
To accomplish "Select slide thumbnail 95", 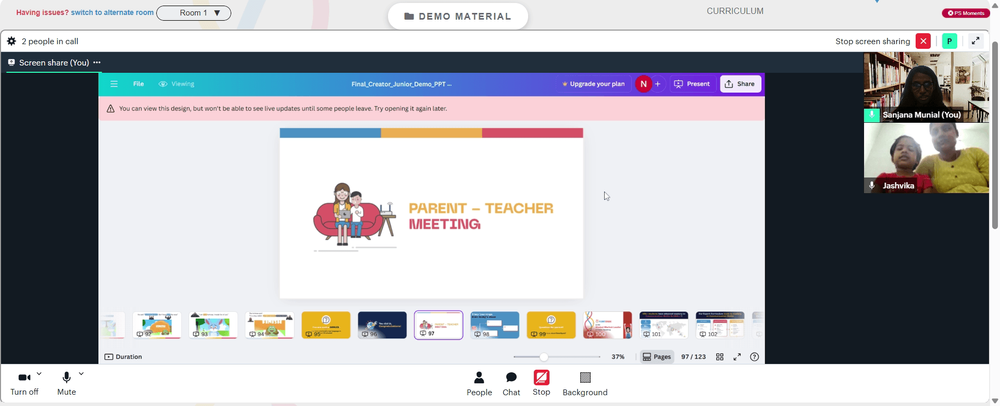I will coord(326,325).
